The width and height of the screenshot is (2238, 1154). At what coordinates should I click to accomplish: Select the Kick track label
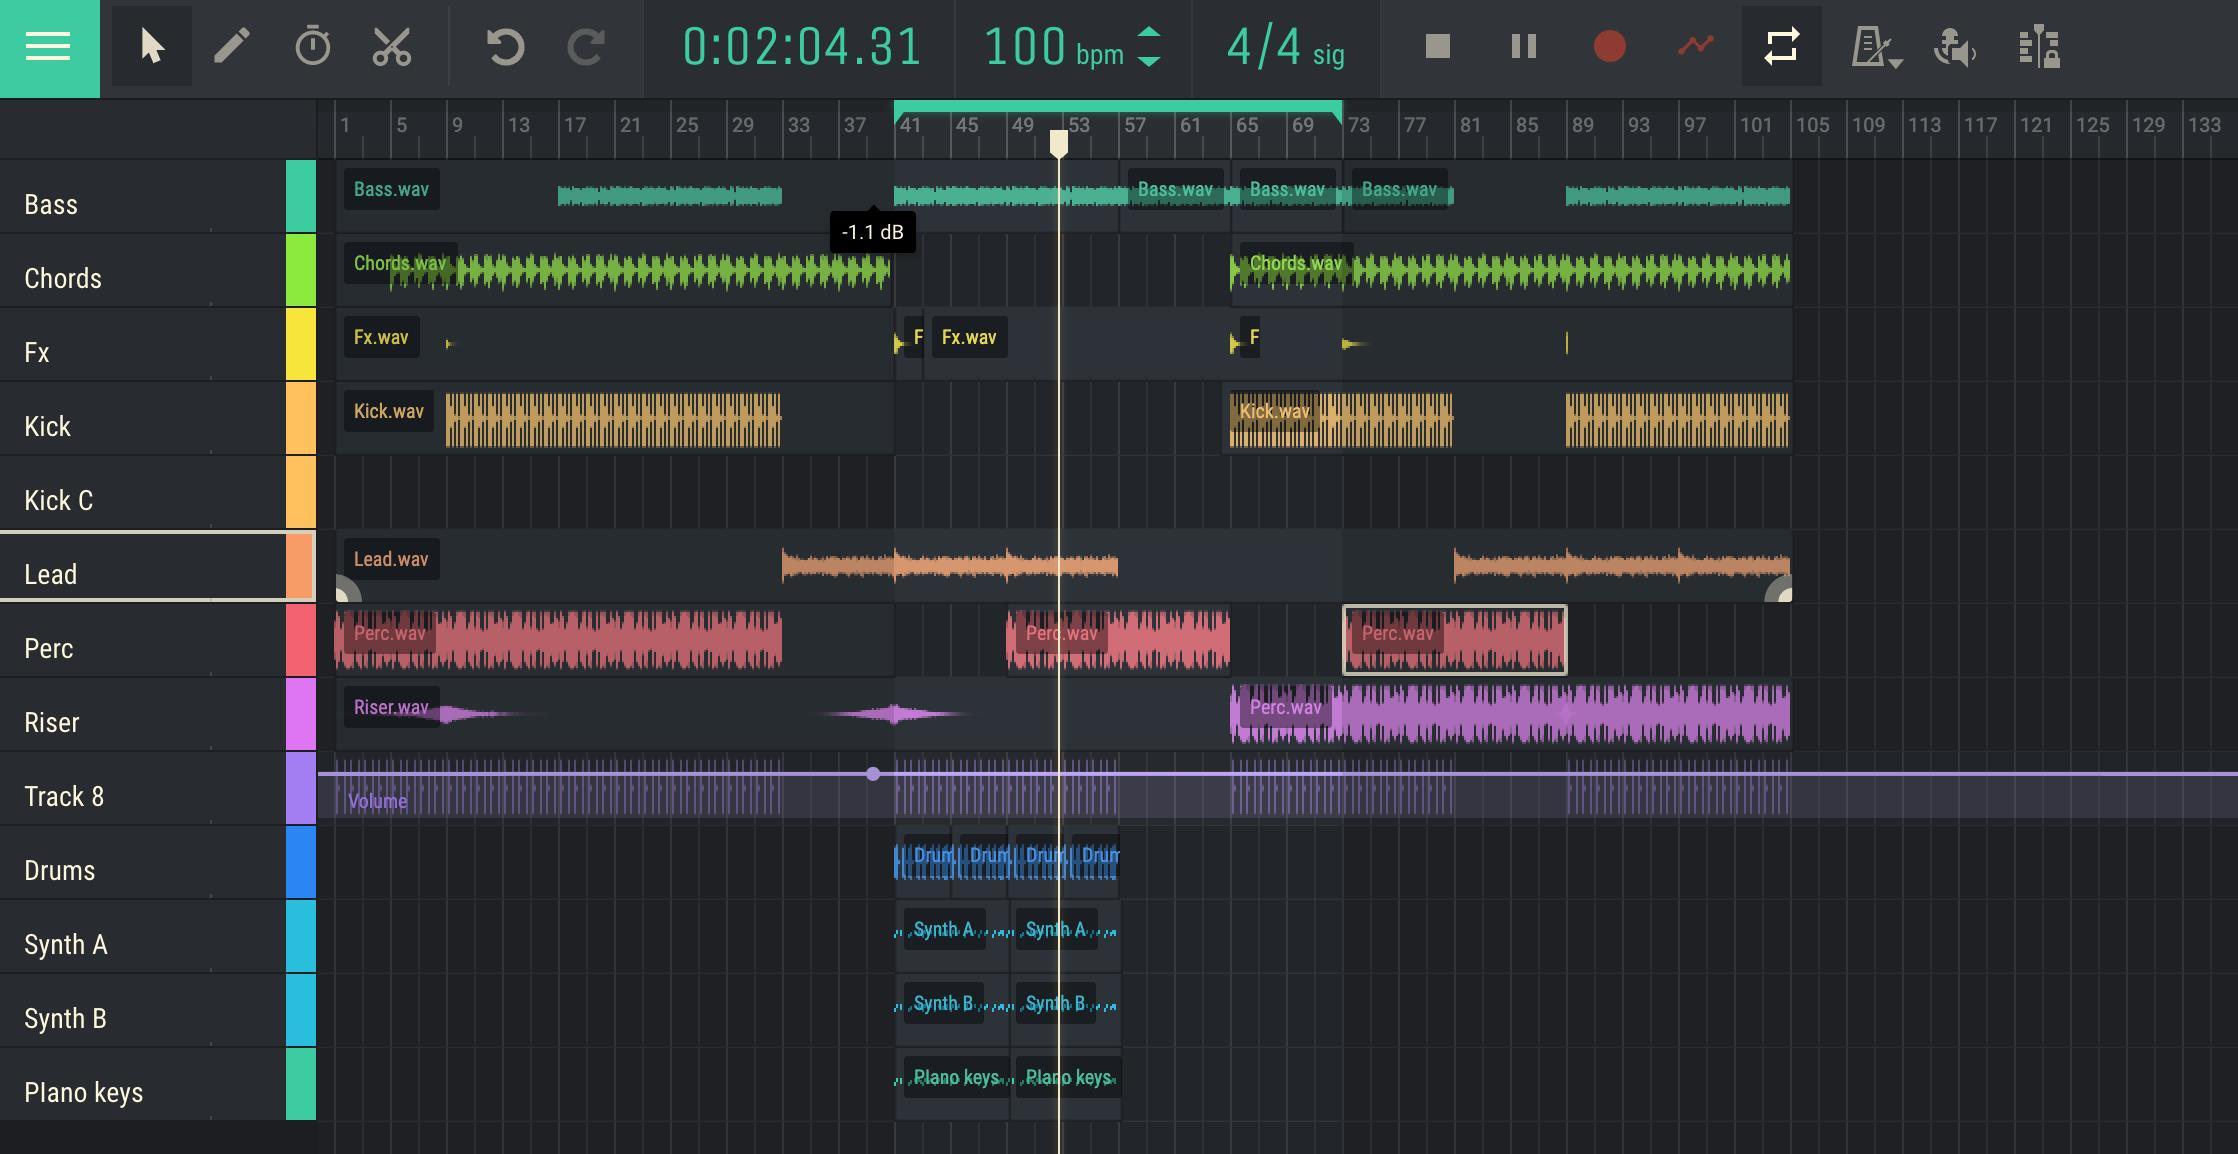pos(47,424)
